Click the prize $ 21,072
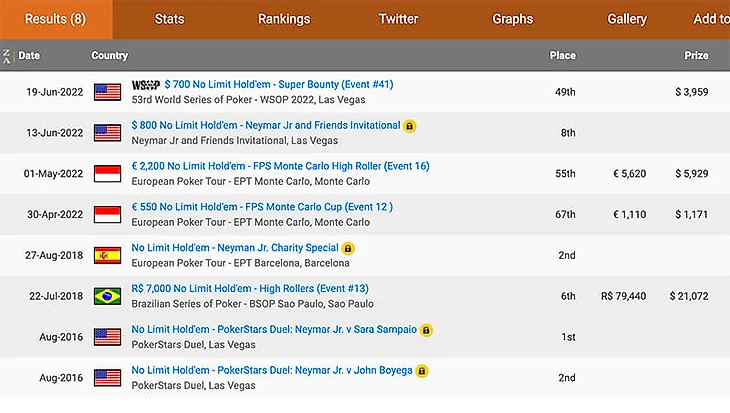 (x=689, y=296)
